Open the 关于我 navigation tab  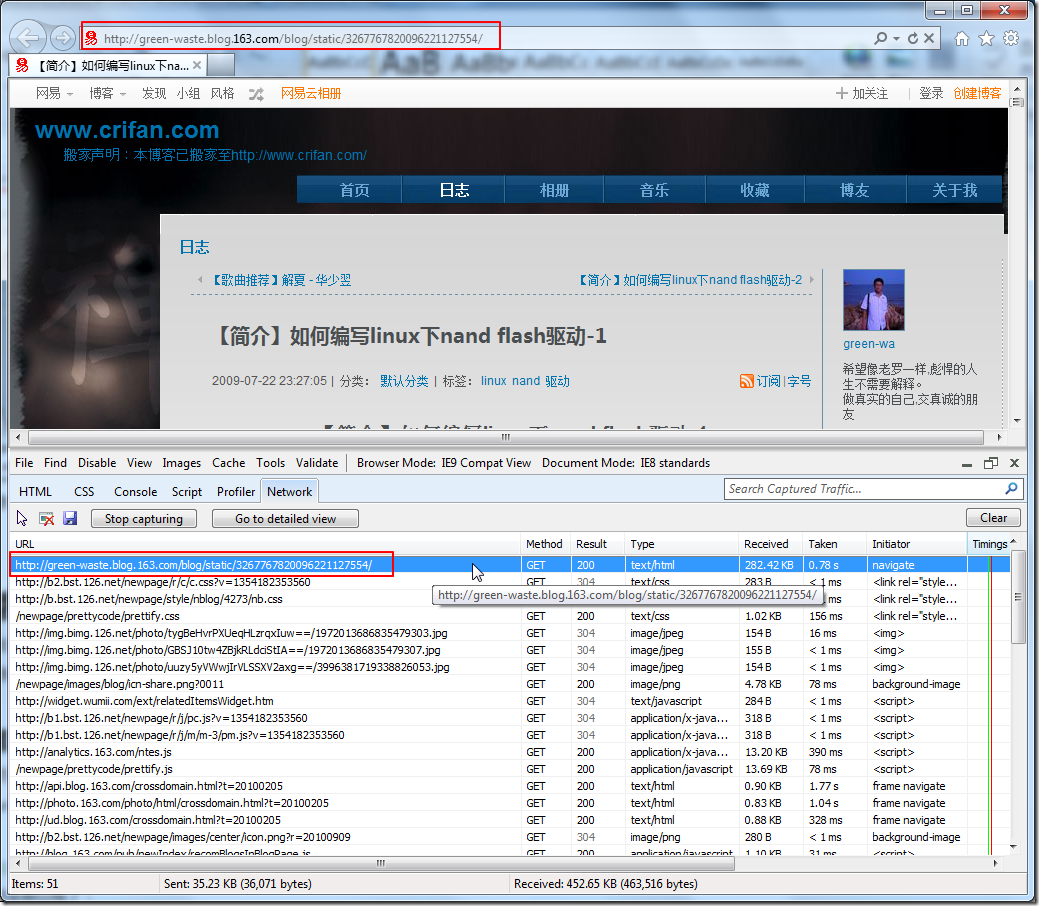coord(954,190)
